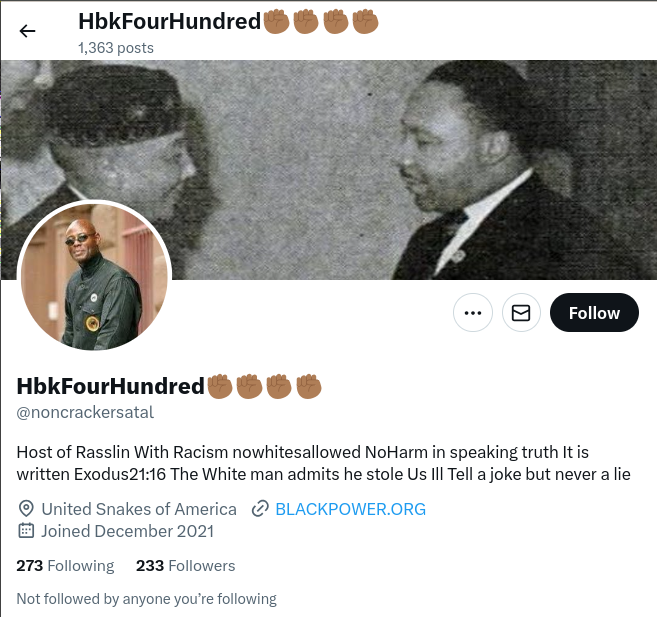Viewport: 657px width, 617px height.
Task: Open the three-dot more options menu
Action: (x=473, y=313)
